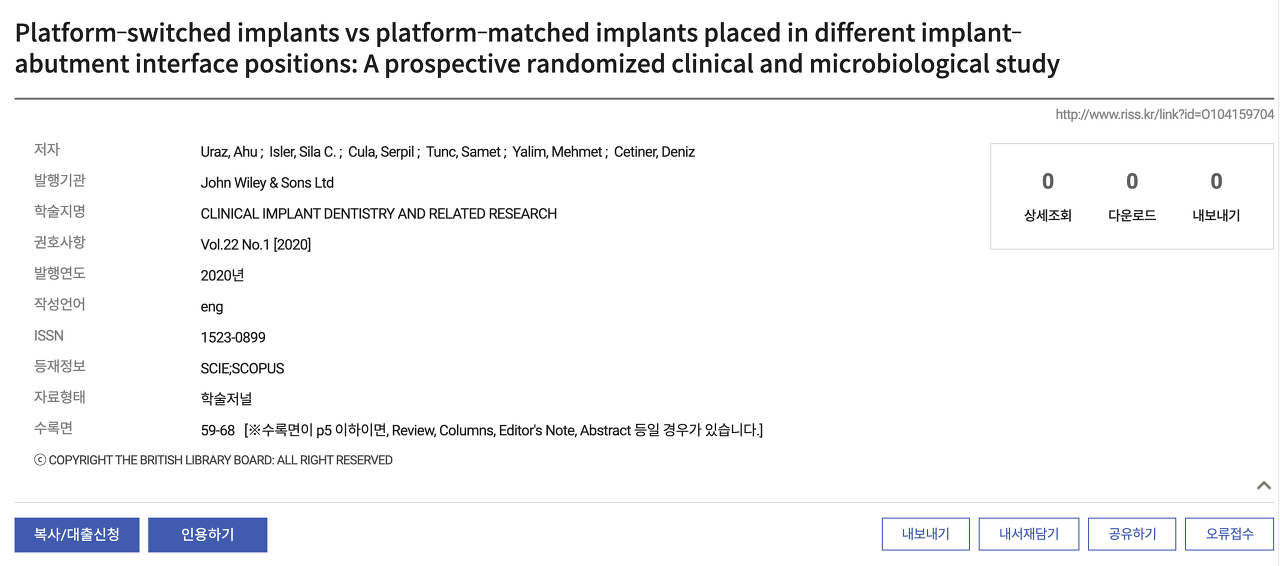The image size is (1280, 566).
Task: Open author link Cula, Serpil
Action: tap(381, 152)
